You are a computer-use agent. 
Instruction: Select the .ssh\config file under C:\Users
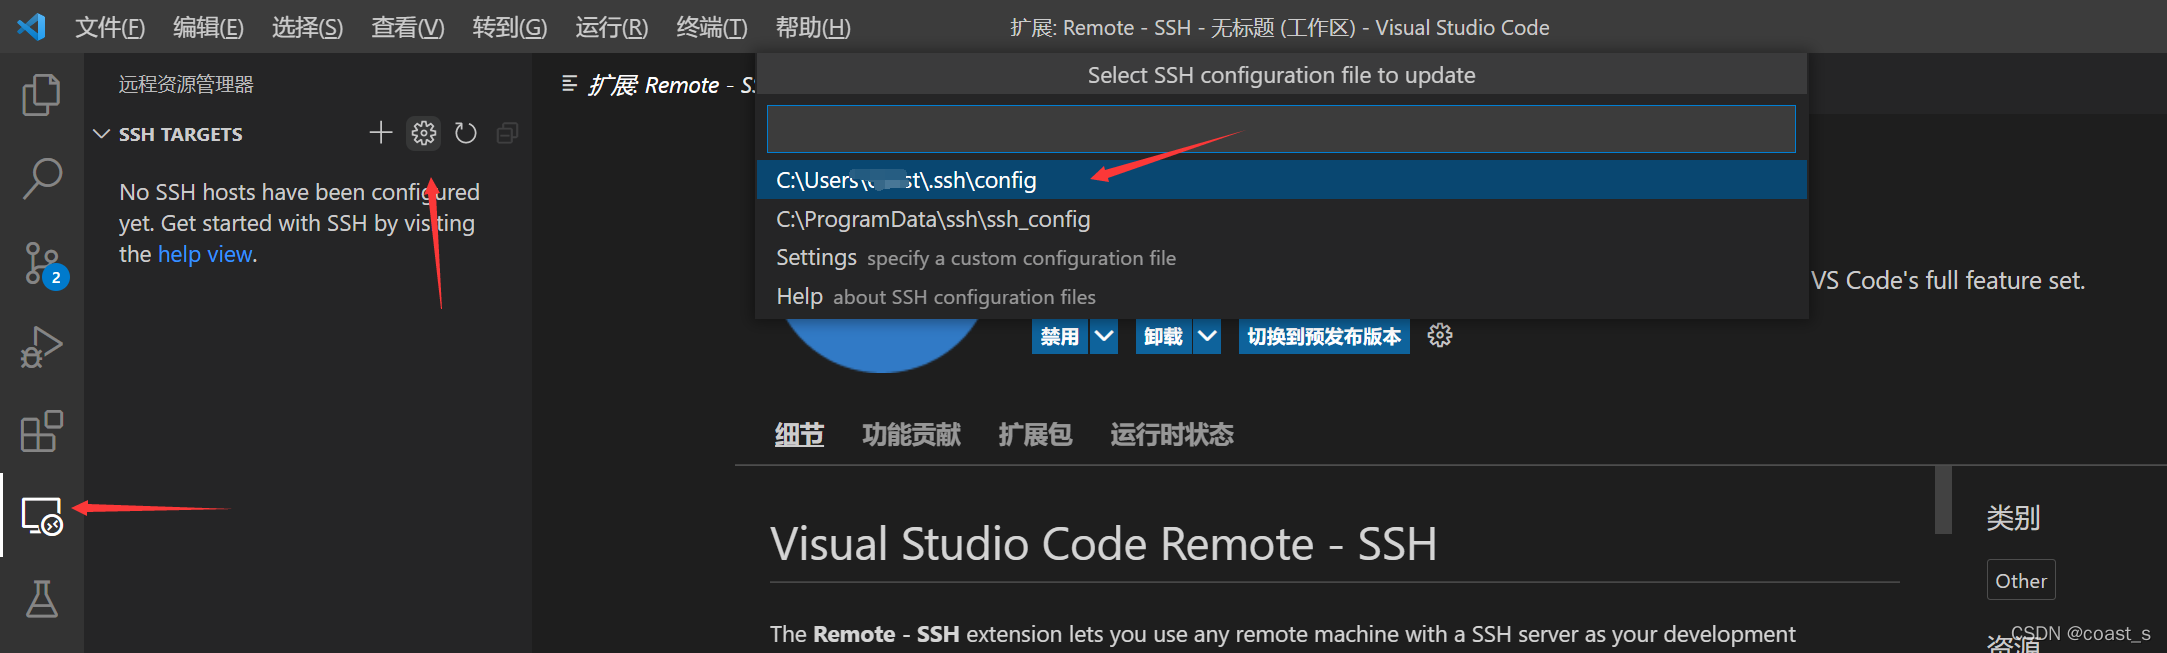click(x=1282, y=180)
